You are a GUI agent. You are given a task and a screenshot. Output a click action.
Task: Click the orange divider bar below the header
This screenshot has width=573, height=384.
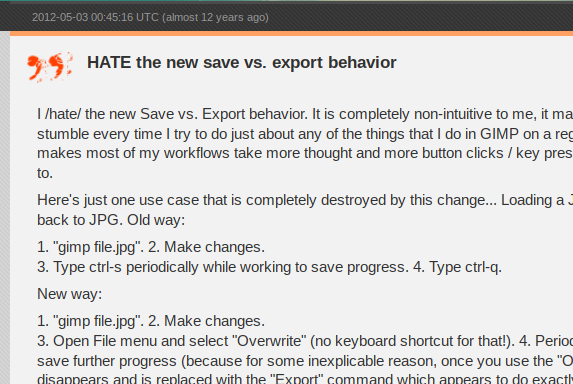click(292, 33)
